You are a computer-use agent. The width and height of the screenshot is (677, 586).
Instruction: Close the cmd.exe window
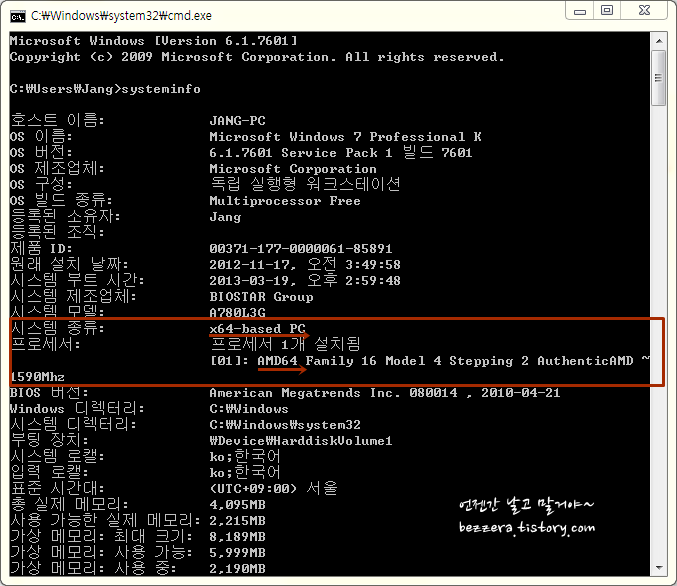pyautogui.click(x=643, y=10)
